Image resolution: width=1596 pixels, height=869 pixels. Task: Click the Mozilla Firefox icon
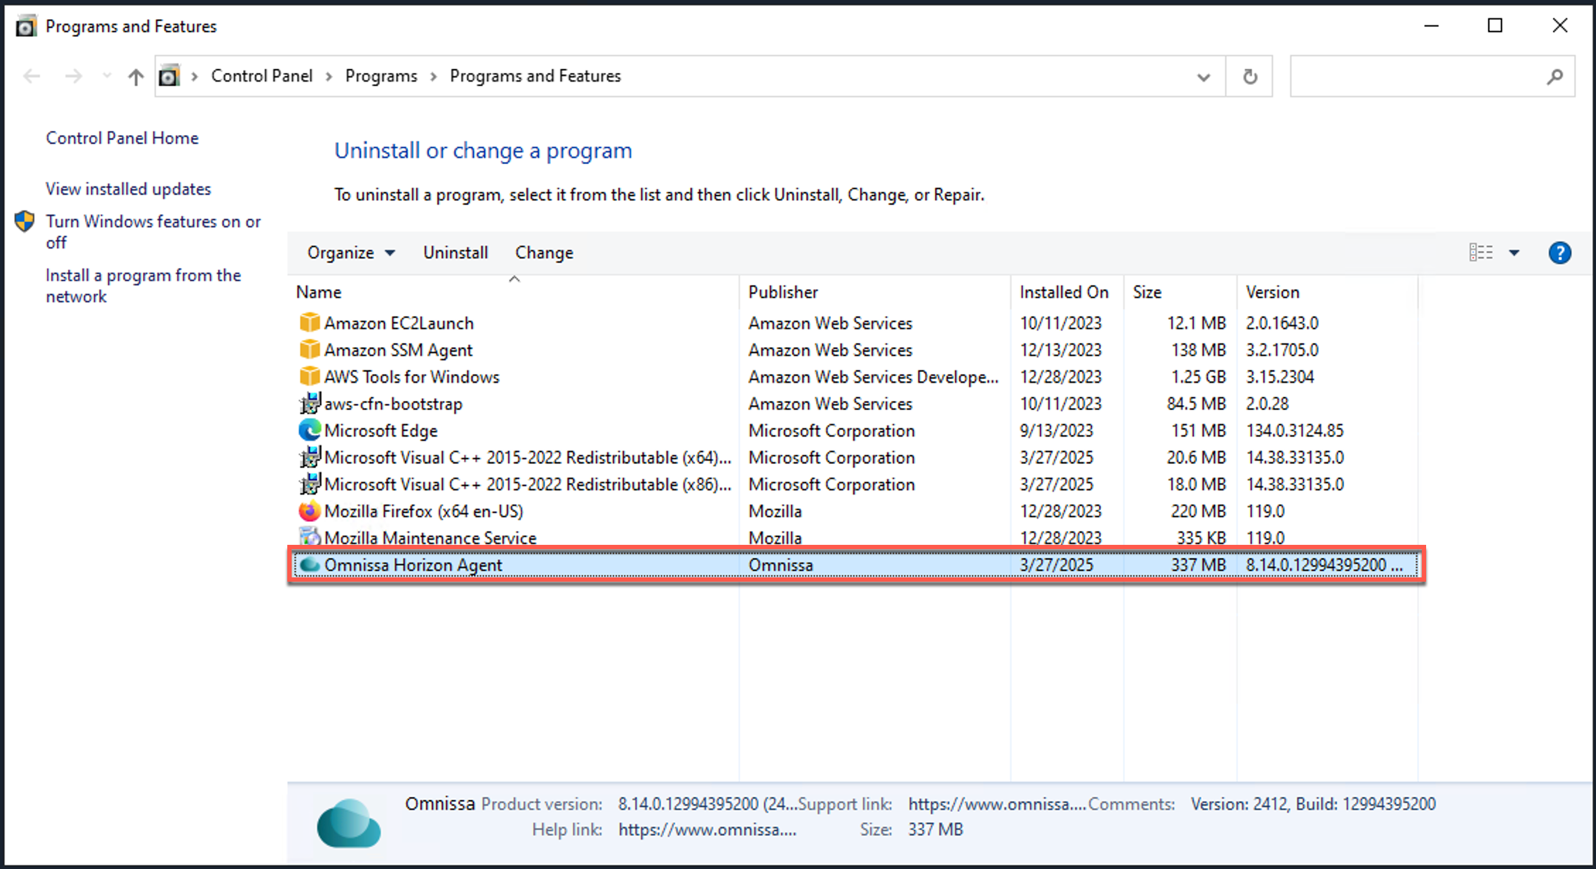click(310, 511)
